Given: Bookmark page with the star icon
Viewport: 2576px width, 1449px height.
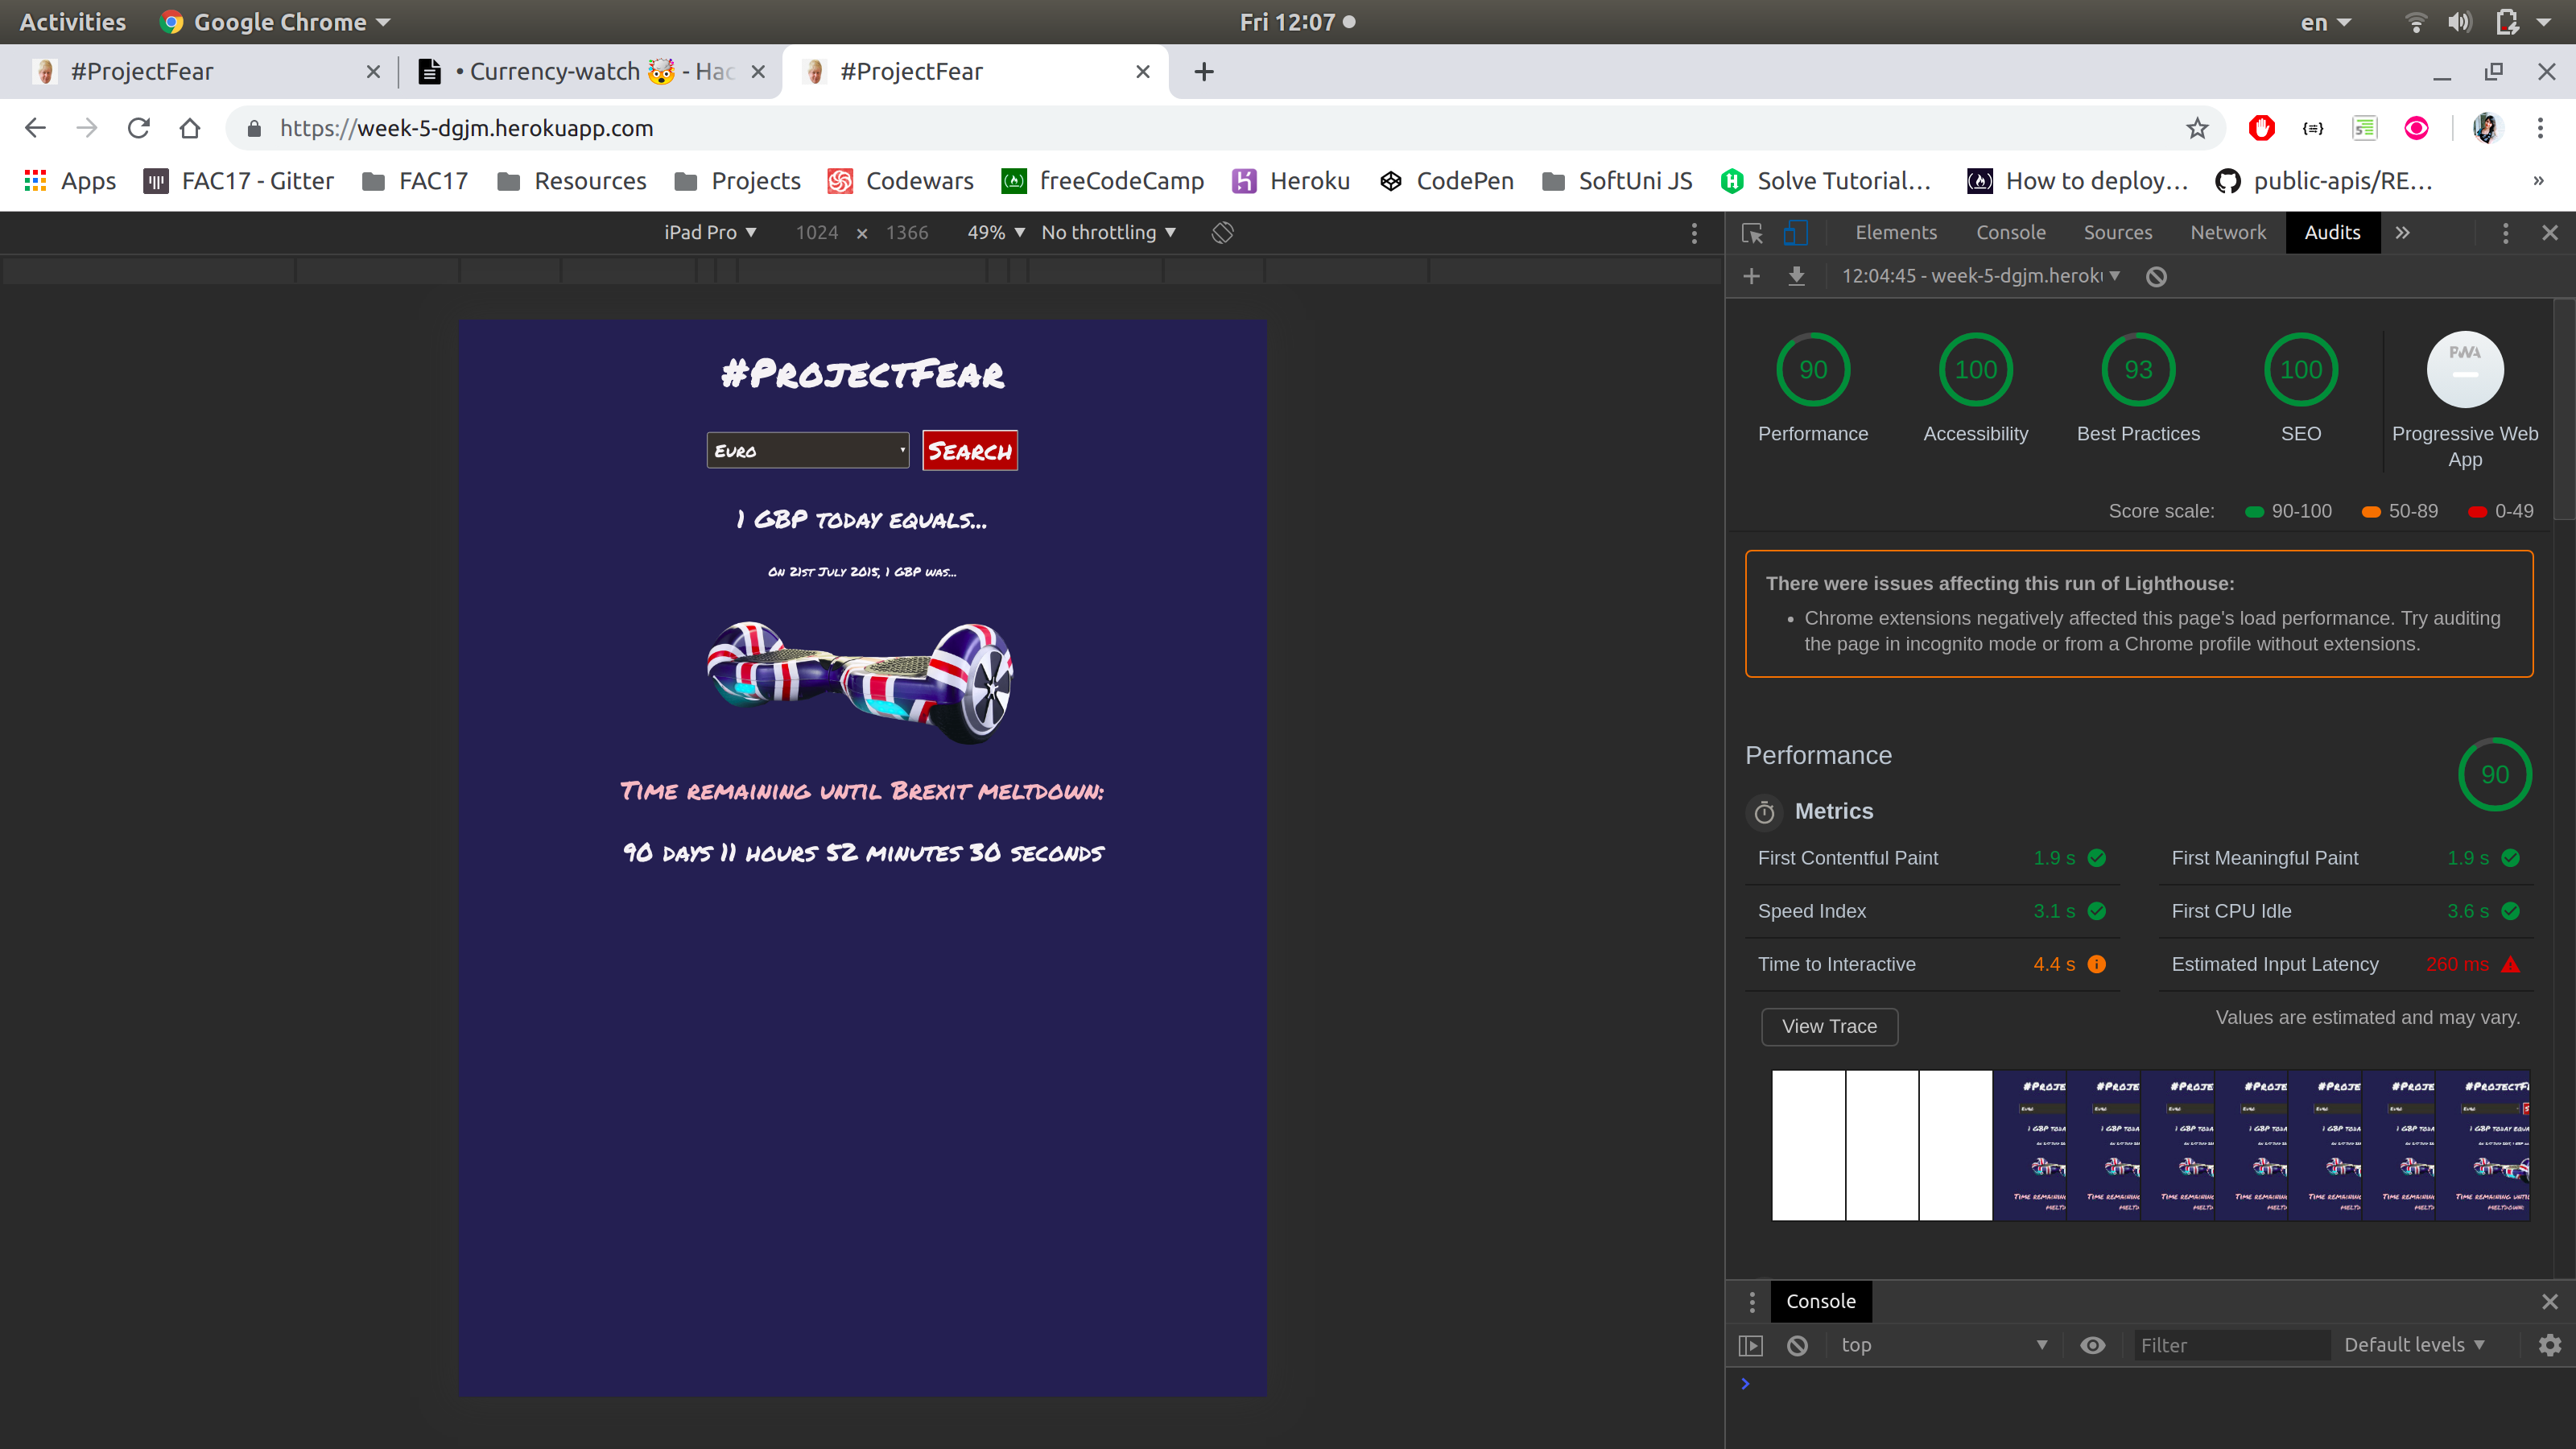Looking at the screenshot, I should point(2196,128).
